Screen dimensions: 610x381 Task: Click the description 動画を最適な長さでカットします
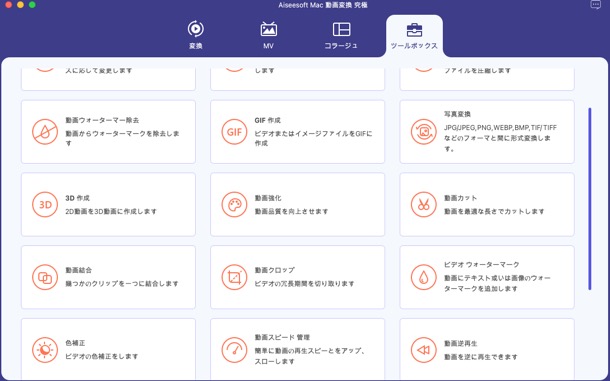tap(494, 211)
